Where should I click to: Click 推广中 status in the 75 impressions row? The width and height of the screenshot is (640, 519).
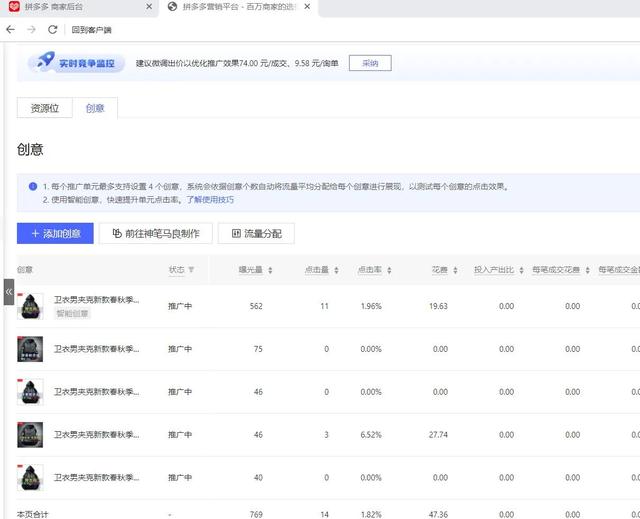coord(180,349)
